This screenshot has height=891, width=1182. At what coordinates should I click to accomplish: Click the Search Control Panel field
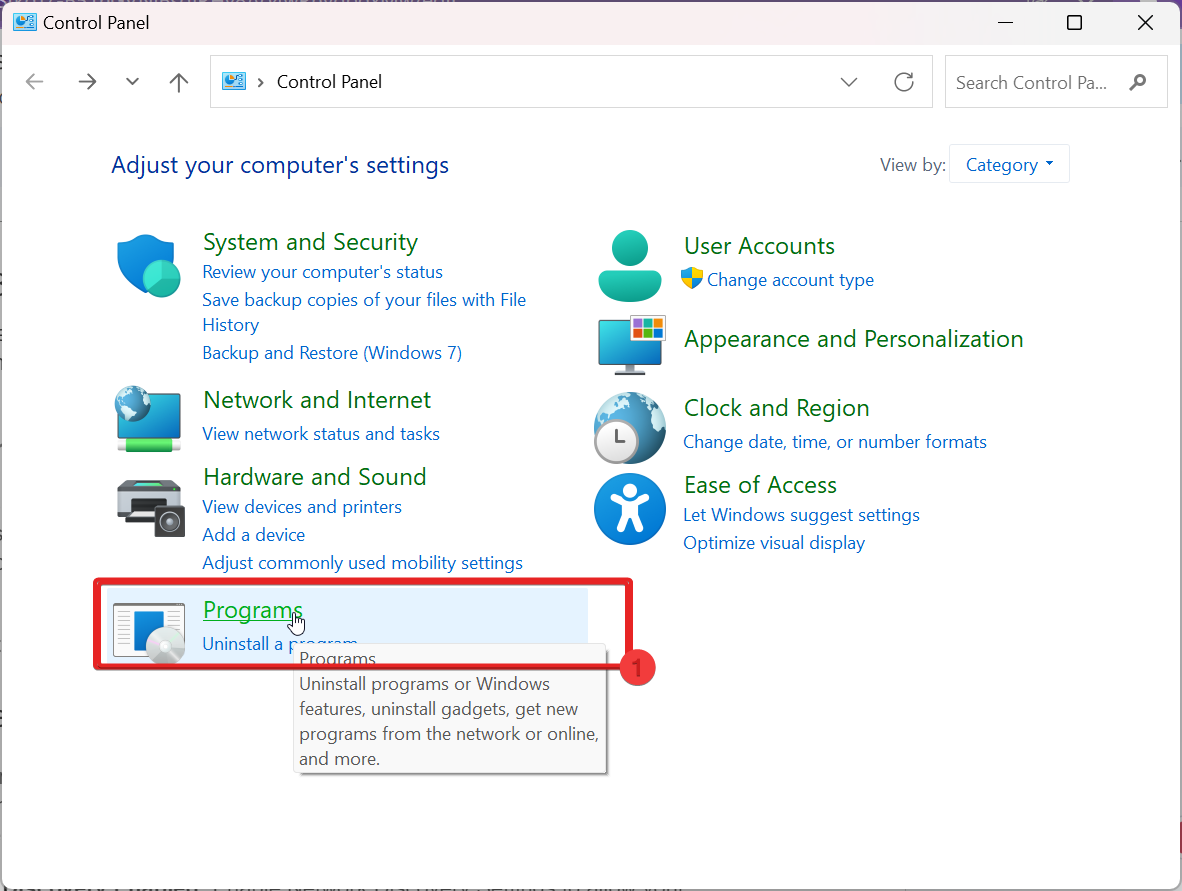[x=1055, y=81]
